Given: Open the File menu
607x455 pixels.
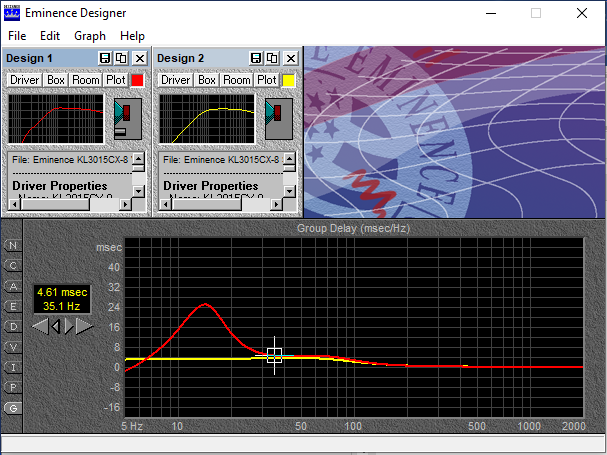Looking at the screenshot, I should coord(17,36).
